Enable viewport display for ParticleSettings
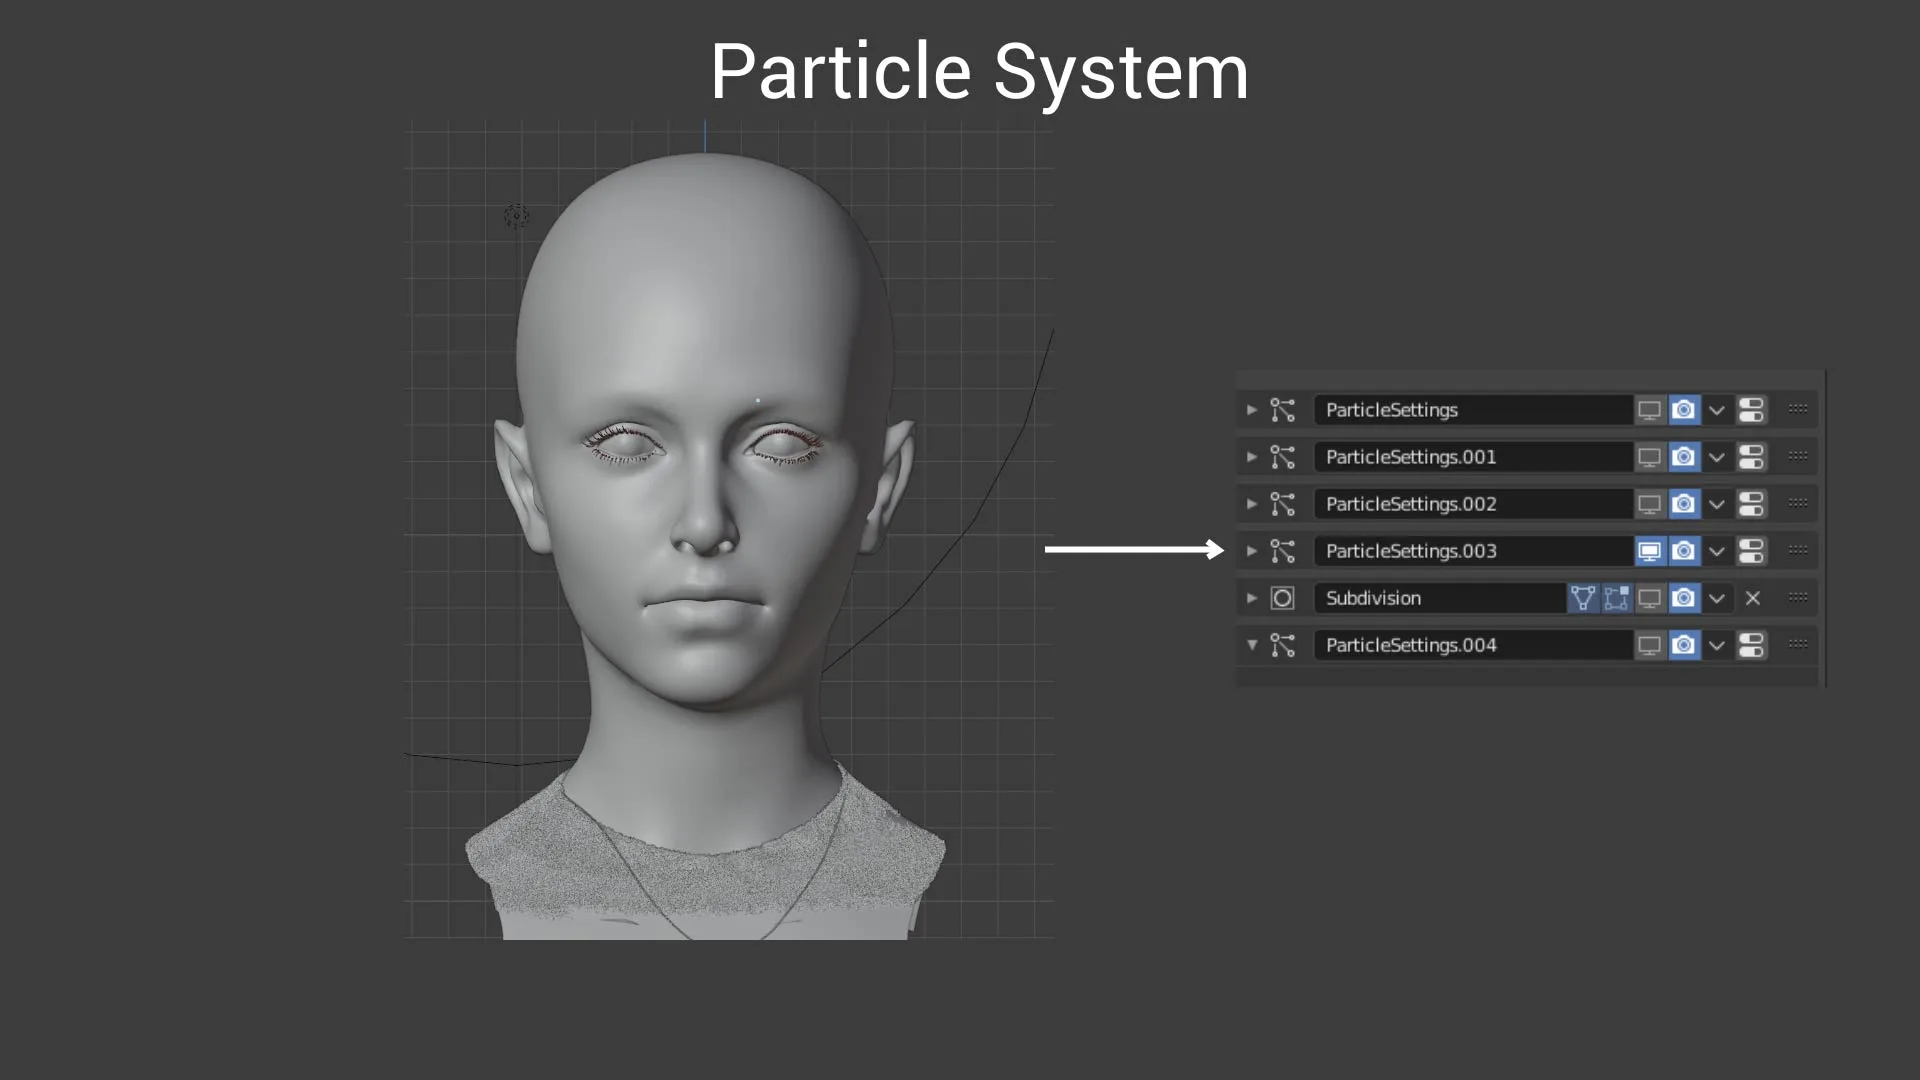This screenshot has width=1920, height=1080. [1649, 410]
